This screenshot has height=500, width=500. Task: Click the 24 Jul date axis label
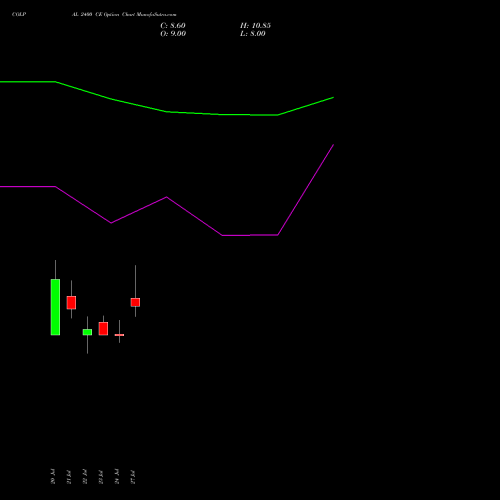coord(117,476)
